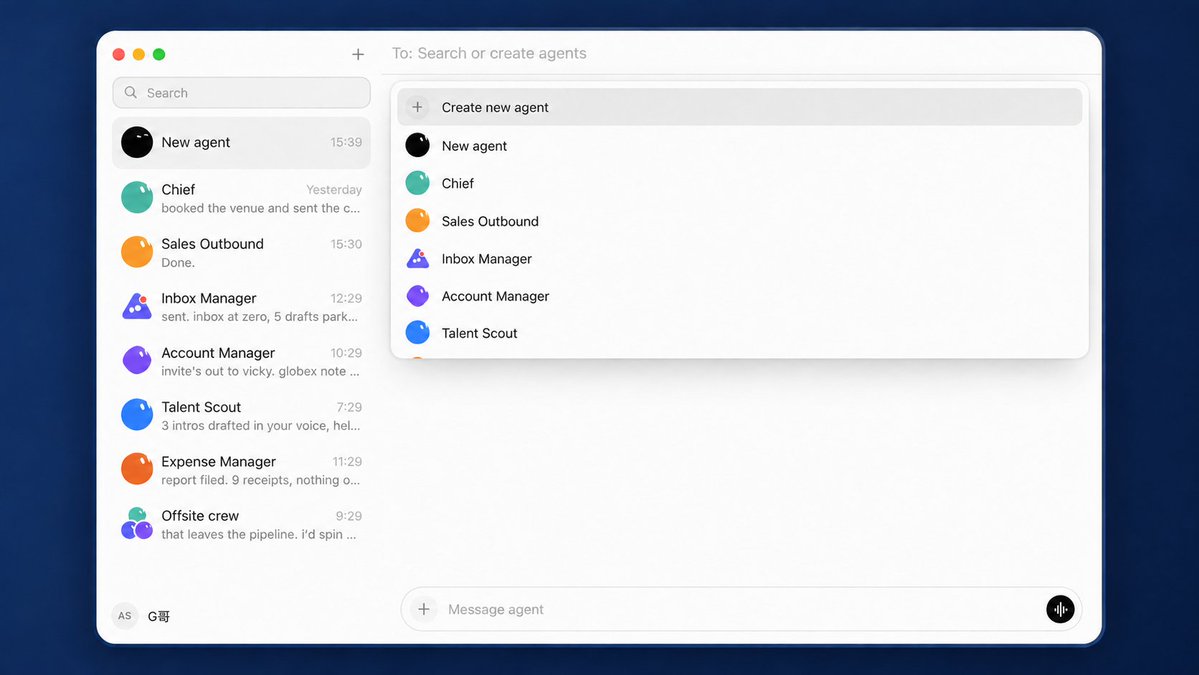Viewport: 1199px width, 675px height.
Task: Select Account Manager in the agent dropdown
Action: [x=739, y=296]
